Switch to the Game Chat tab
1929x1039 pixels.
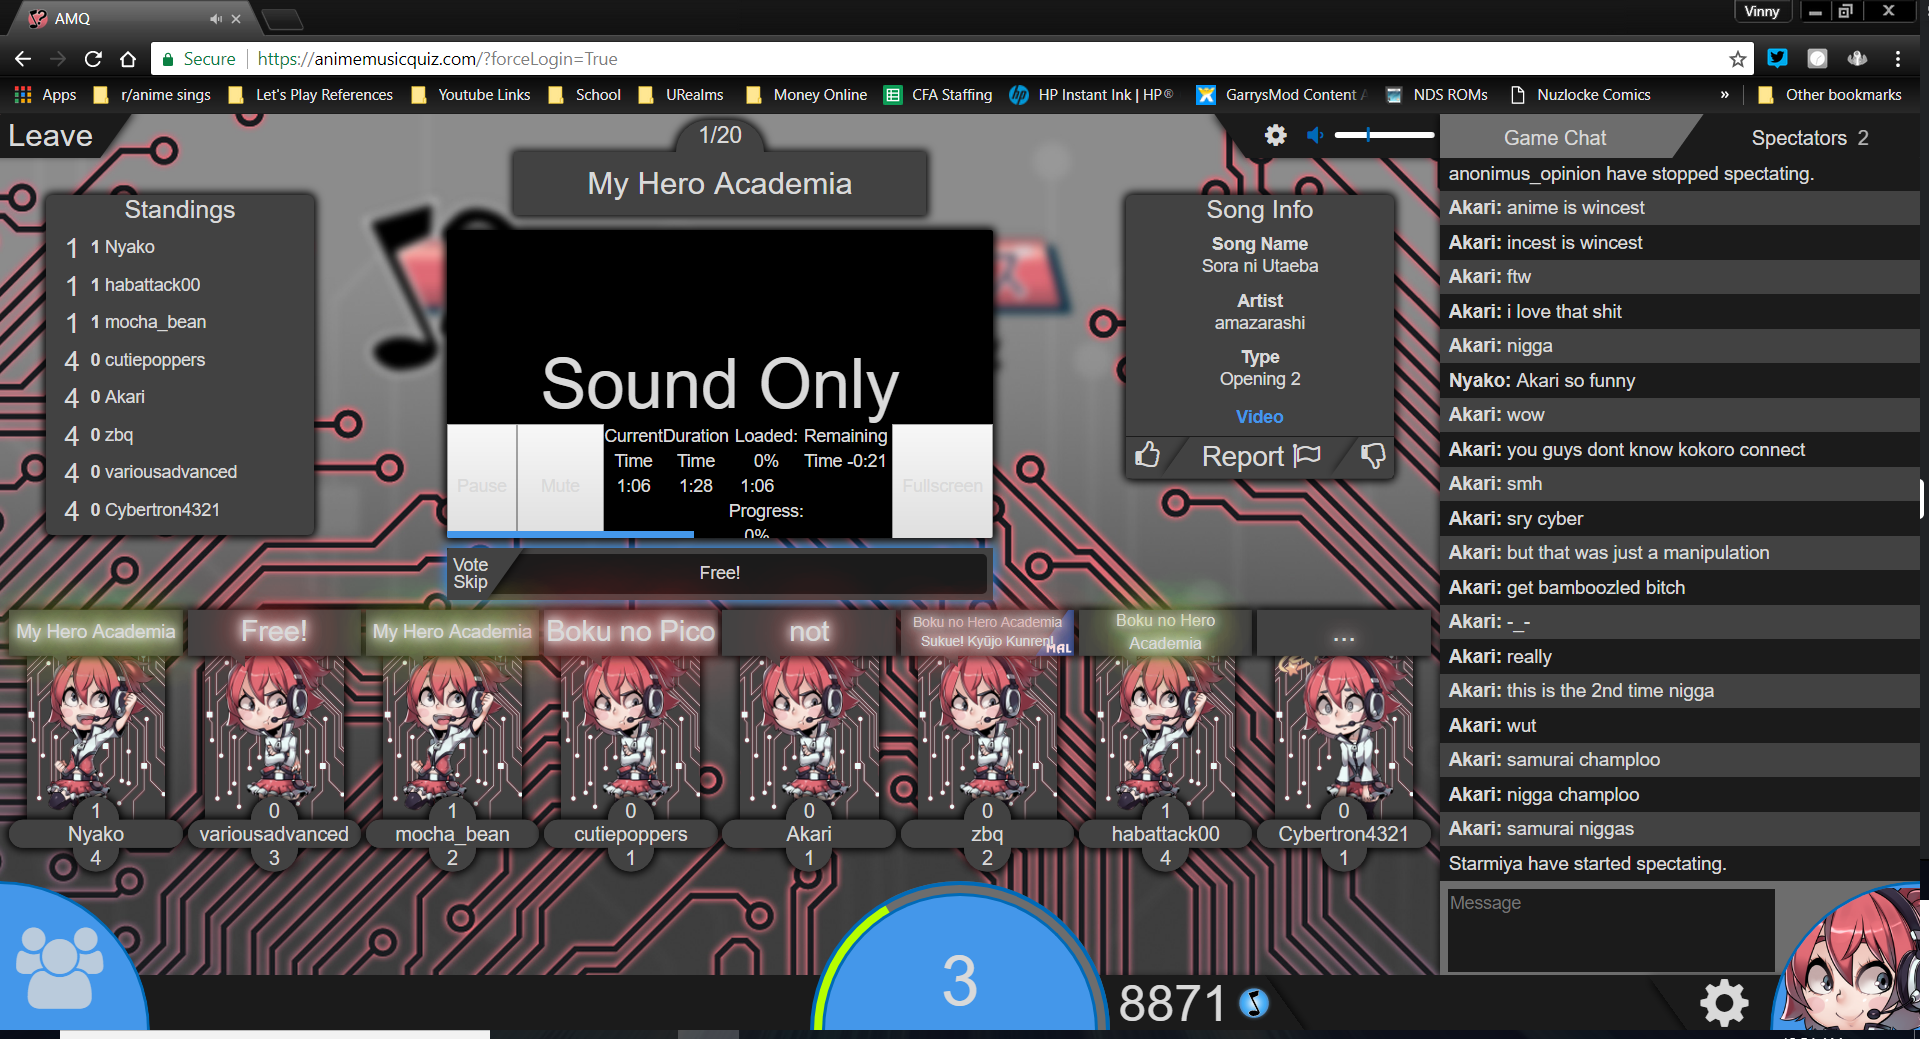coord(1555,138)
